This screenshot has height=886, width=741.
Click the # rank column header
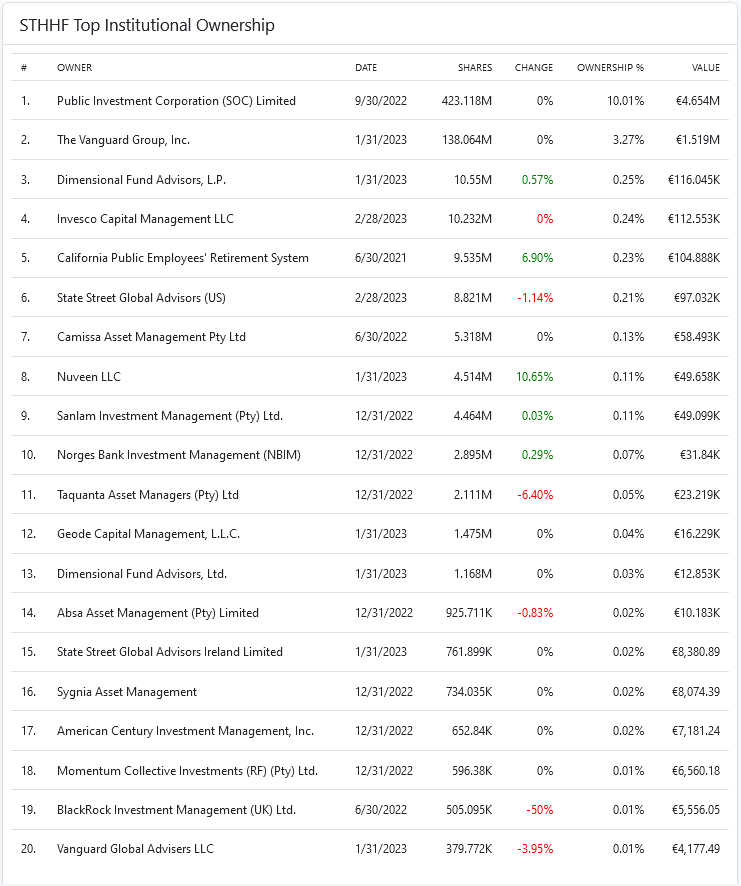[24, 68]
